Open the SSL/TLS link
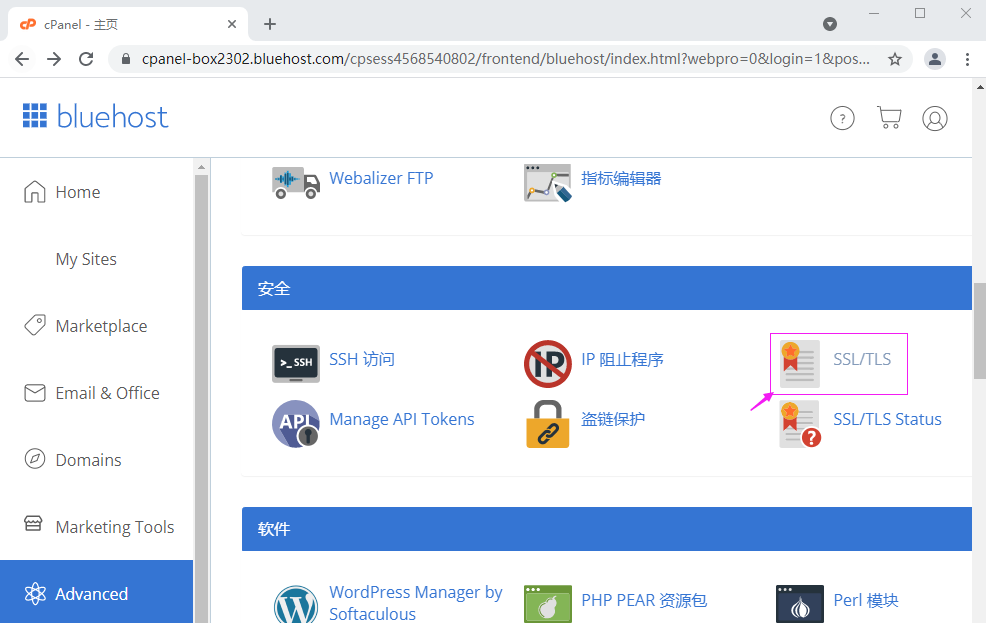Screen dimensions: 986x623 coord(862,360)
